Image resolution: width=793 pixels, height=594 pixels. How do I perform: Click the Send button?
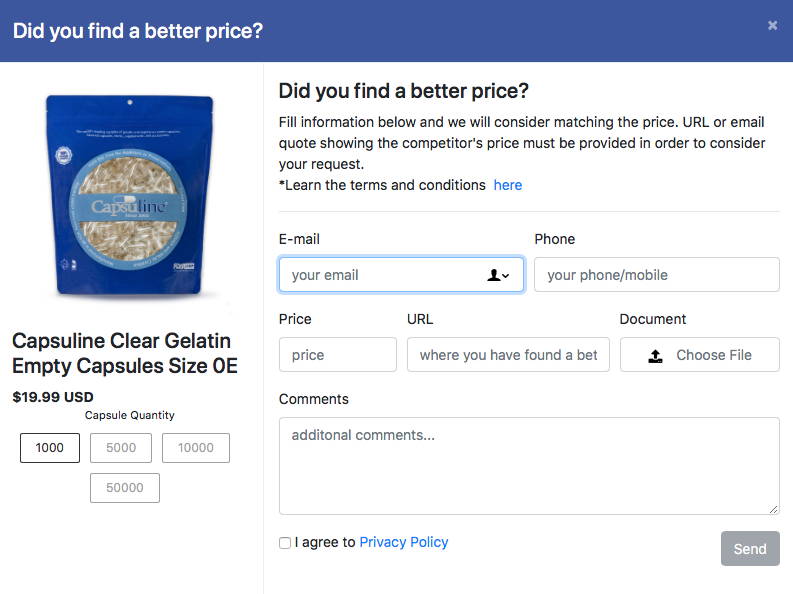(x=750, y=549)
